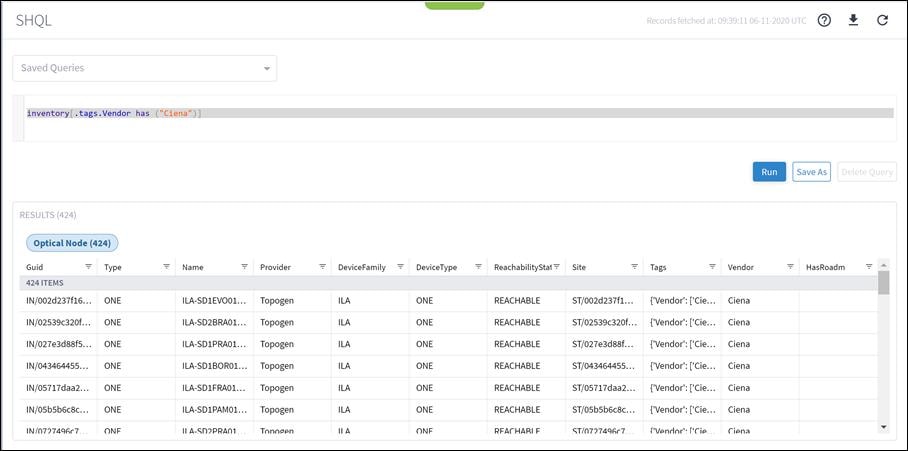Screen dimensions: 908x451
Task: Open DeviceFamily column filter icon
Action: pos(400,267)
